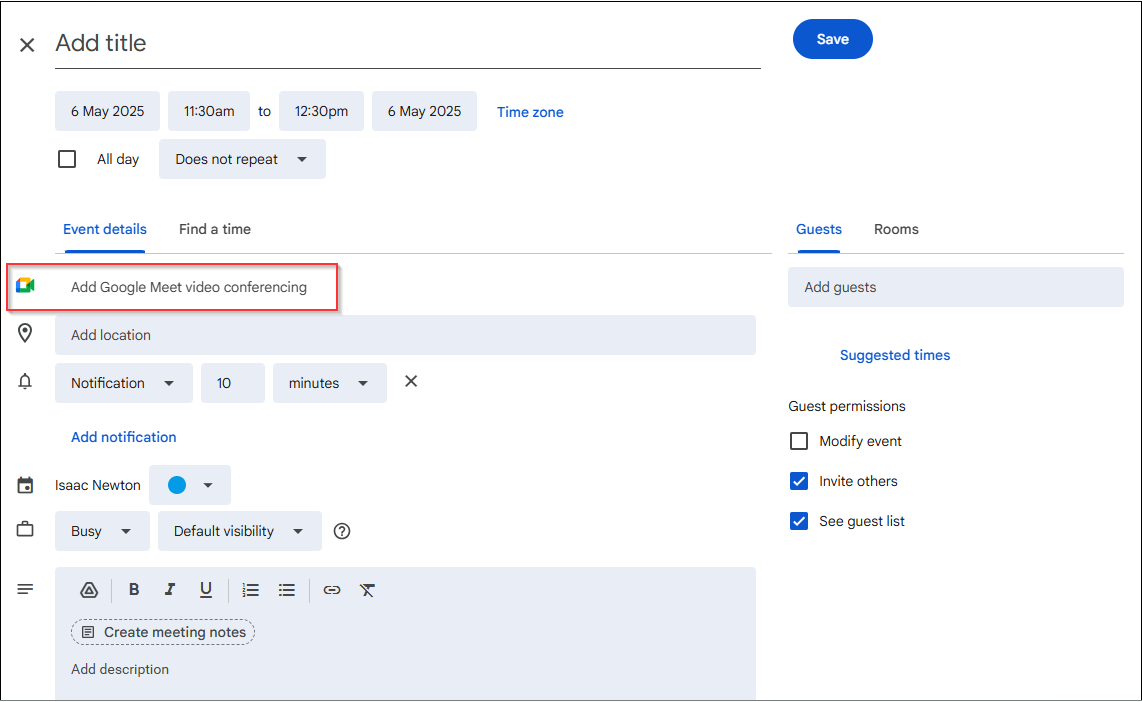Click the Suggested times link
The height and width of the screenshot is (702, 1142).
click(x=895, y=355)
